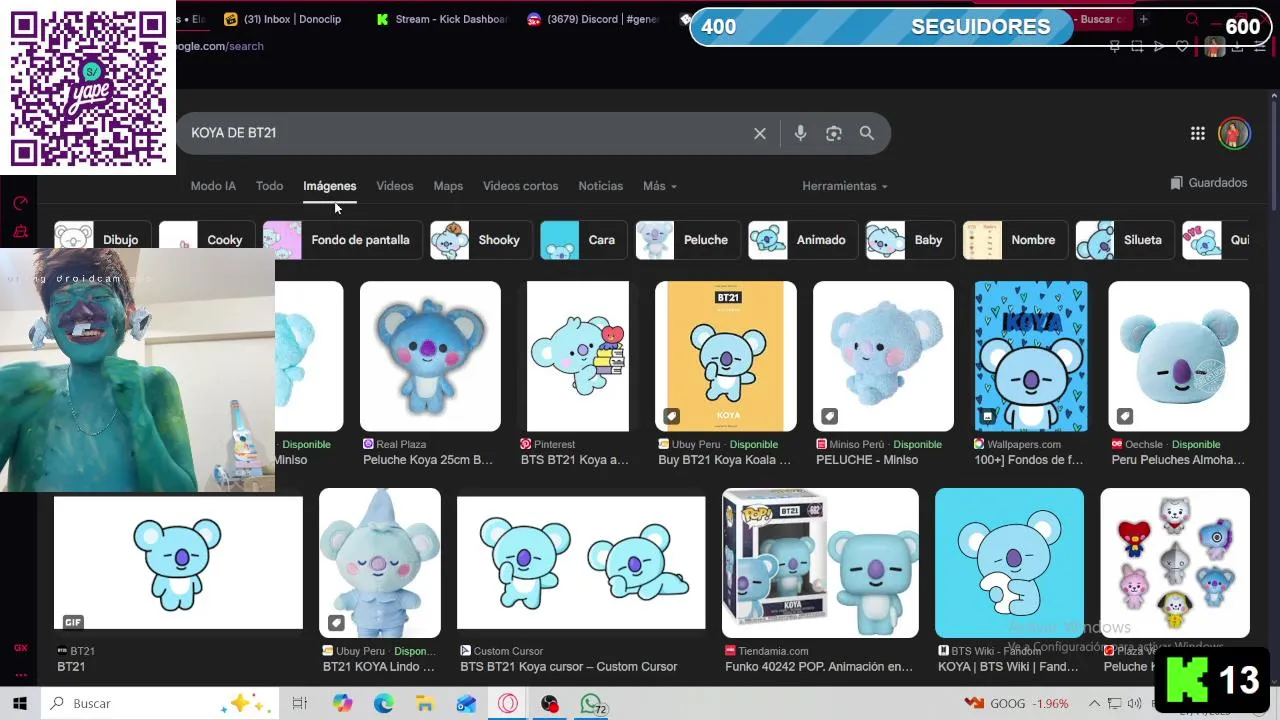Filter images by Cooky chip
The image size is (1280, 720).
point(206,240)
